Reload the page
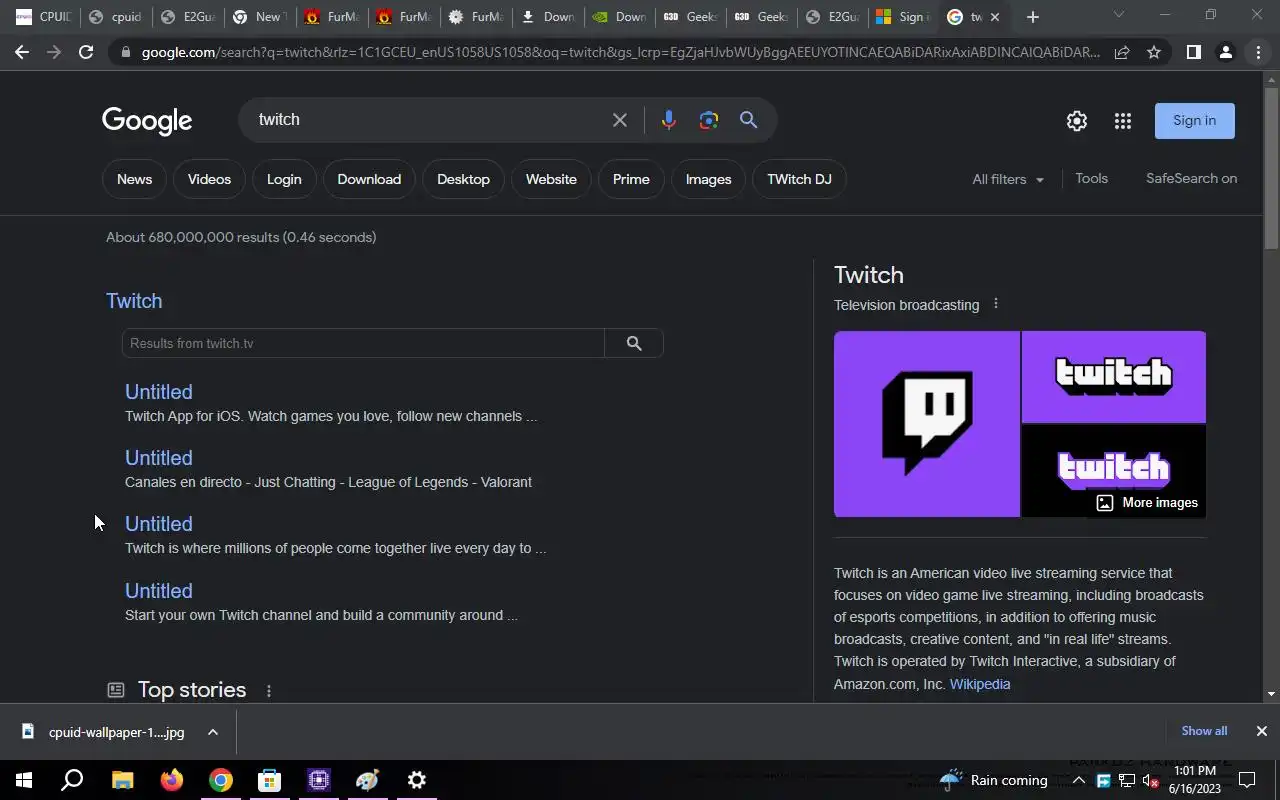 [86, 52]
